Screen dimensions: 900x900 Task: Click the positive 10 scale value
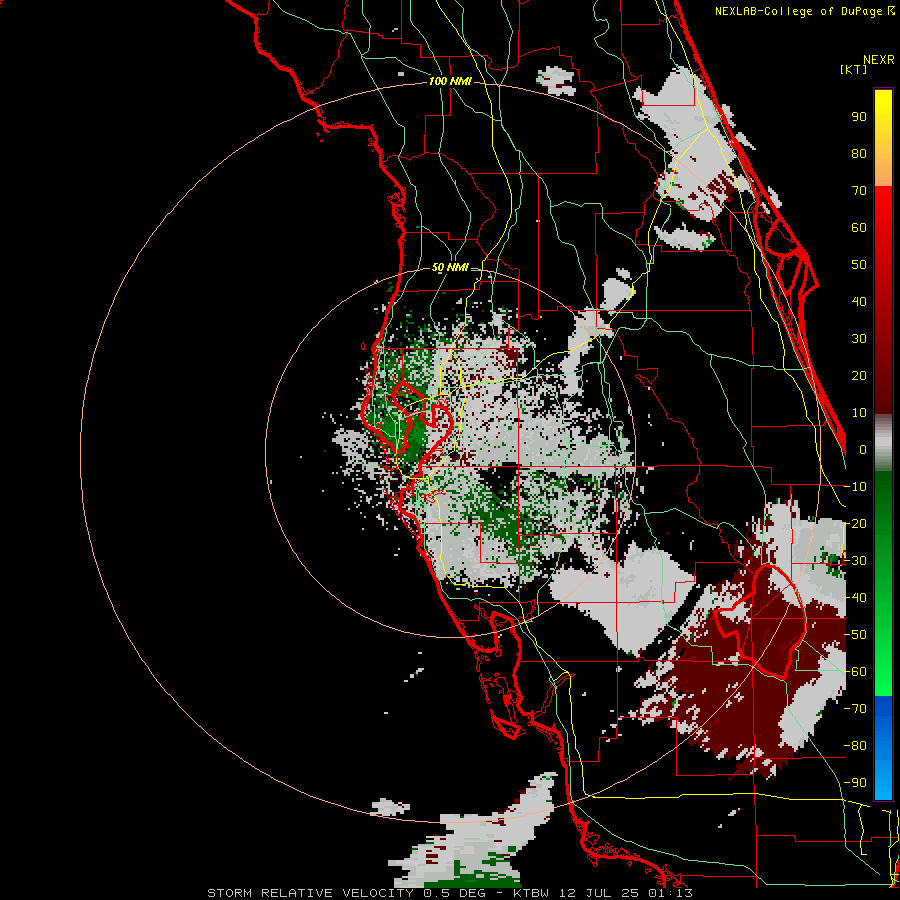tap(859, 413)
